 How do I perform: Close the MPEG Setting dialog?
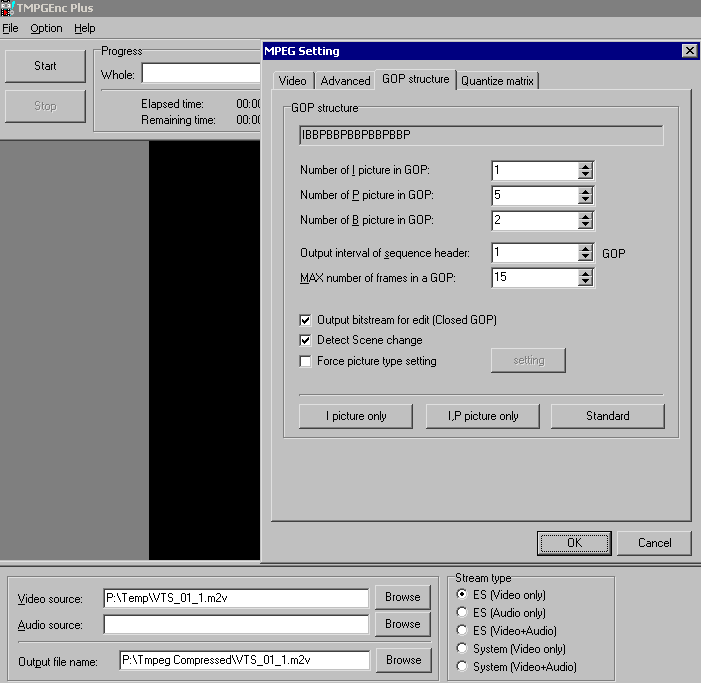click(x=689, y=51)
